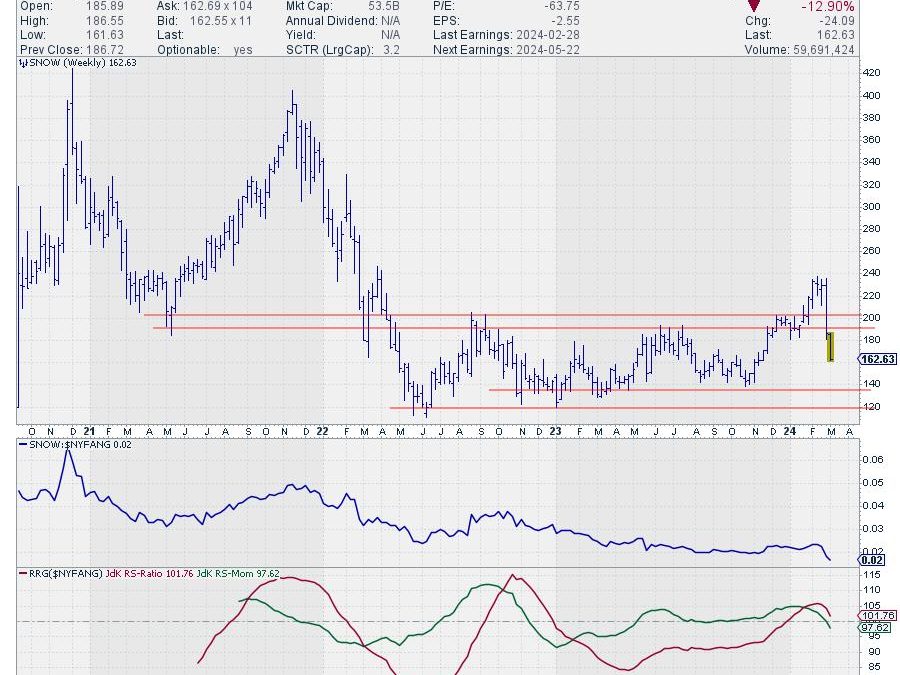This screenshot has height=675, width=900.
Task: Select the RRG($NYFANG) indicator label
Action: tap(61, 573)
